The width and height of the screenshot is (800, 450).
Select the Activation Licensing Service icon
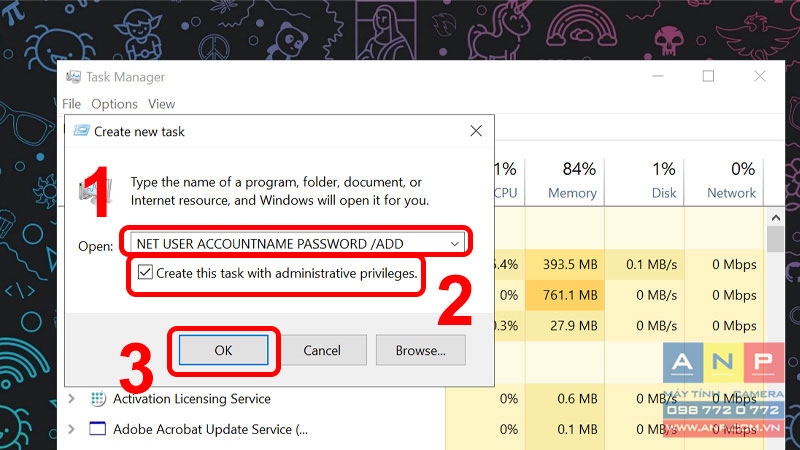click(98, 398)
